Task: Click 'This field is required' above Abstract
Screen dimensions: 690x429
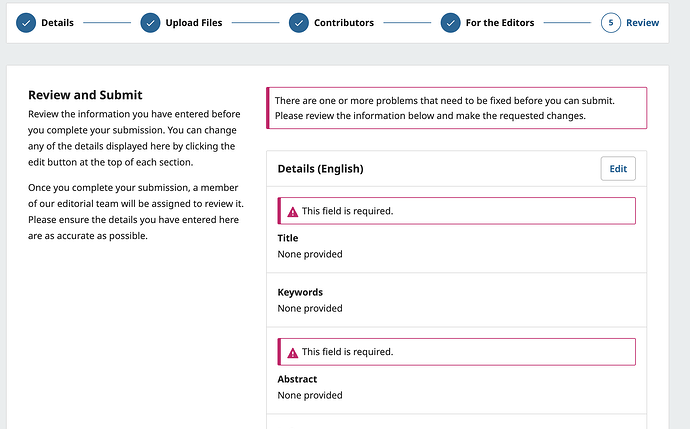Action: (x=347, y=352)
